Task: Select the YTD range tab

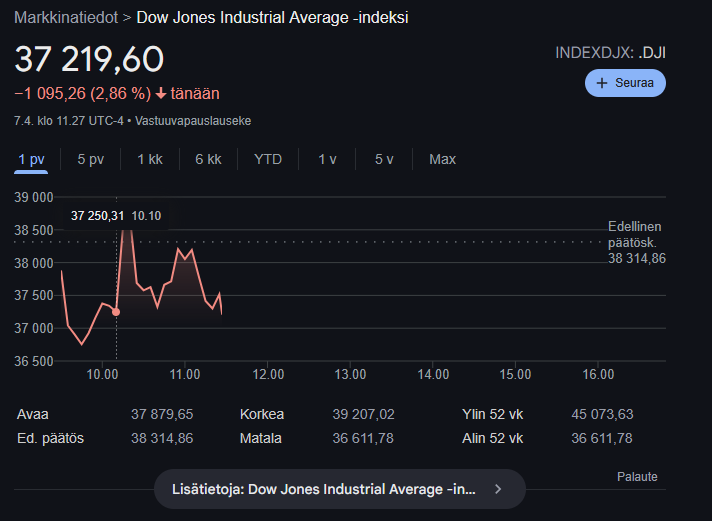Action: click(268, 159)
